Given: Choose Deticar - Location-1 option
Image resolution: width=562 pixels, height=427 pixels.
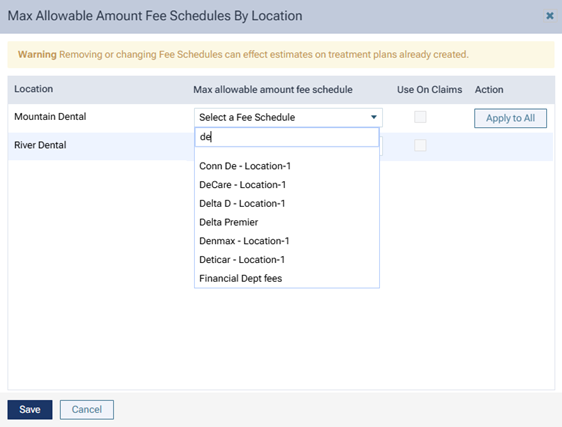Looking at the screenshot, I should 242,260.
